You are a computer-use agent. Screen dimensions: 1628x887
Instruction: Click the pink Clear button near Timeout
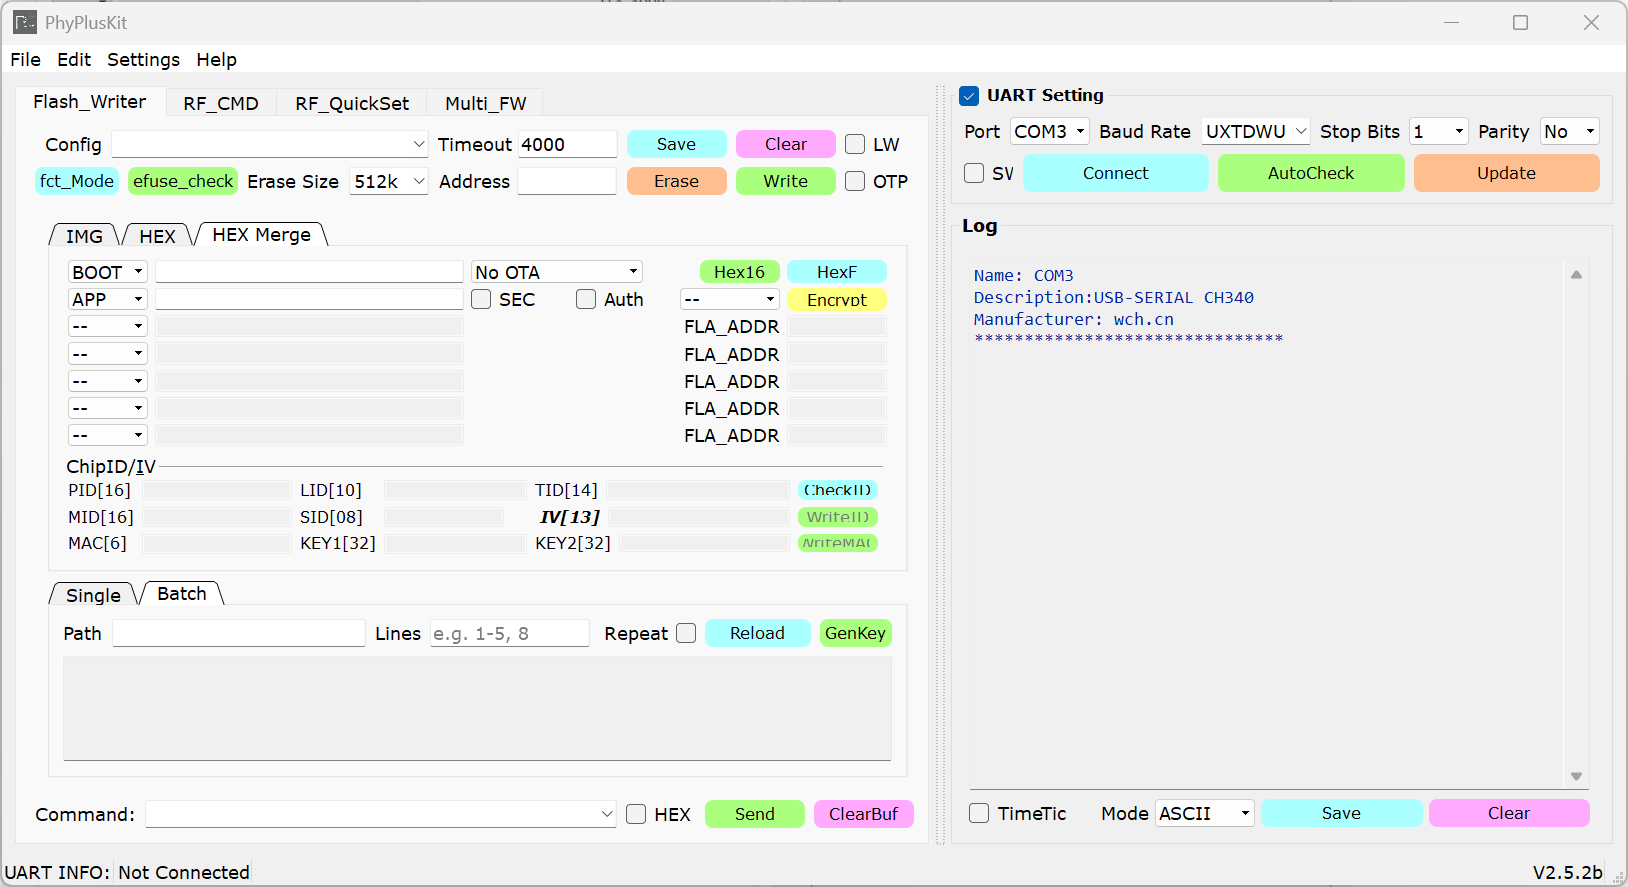point(786,144)
